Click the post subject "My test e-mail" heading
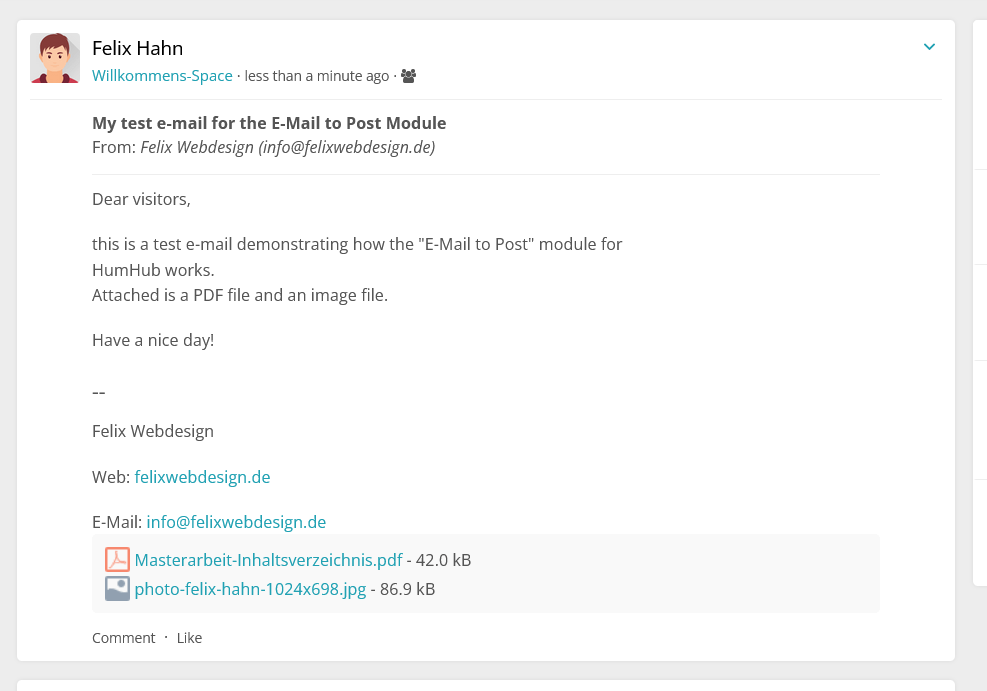The height and width of the screenshot is (691, 987). pyautogui.click(x=269, y=123)
